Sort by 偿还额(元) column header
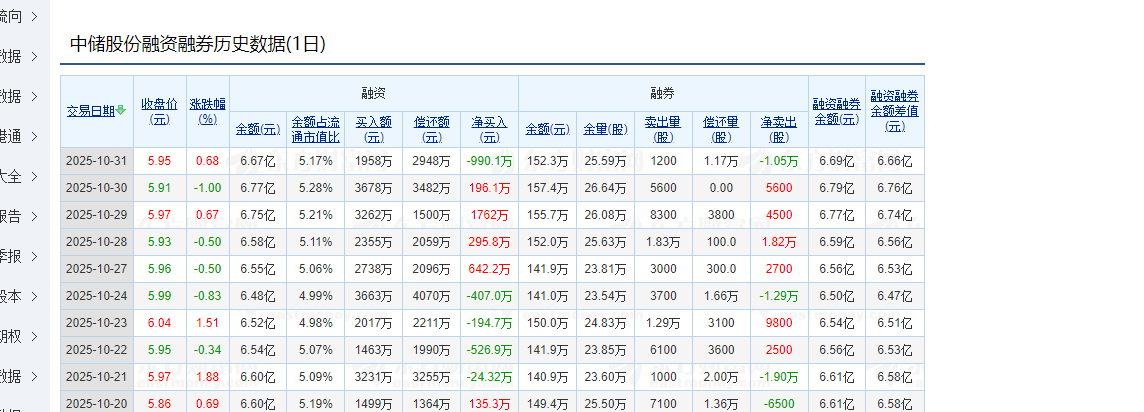 point(432,129)
